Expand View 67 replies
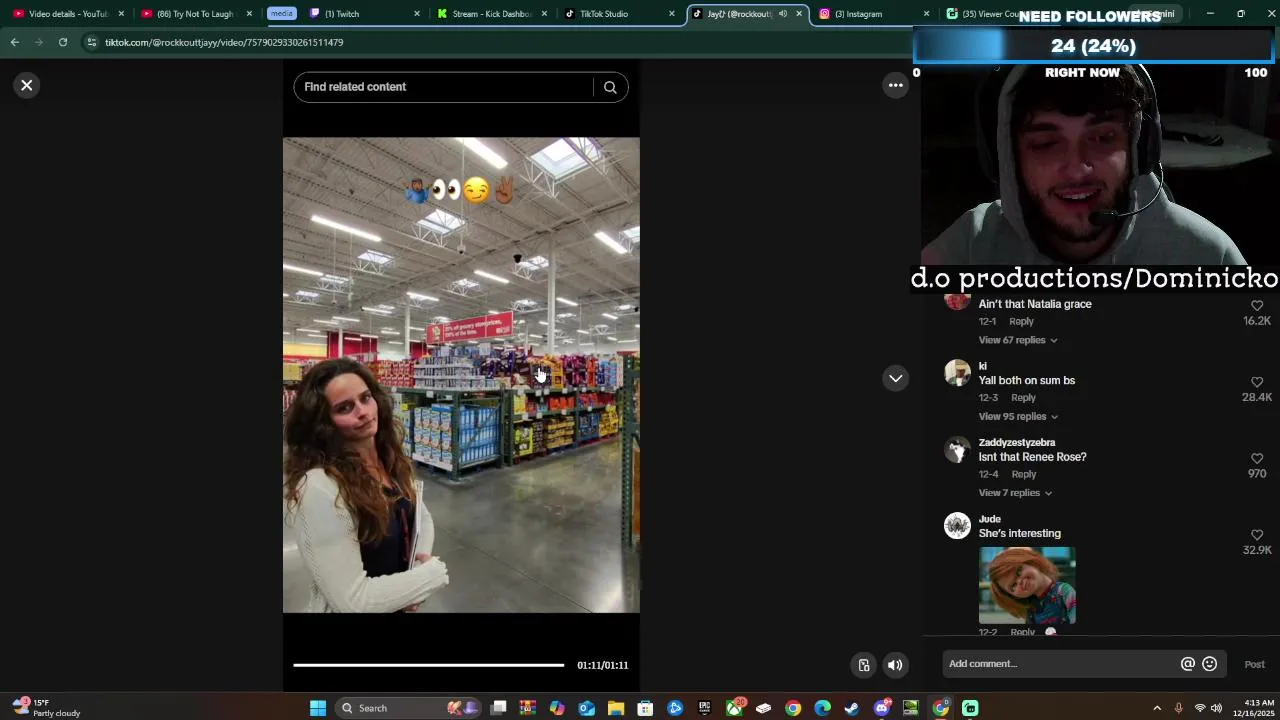 [1018, 340]
